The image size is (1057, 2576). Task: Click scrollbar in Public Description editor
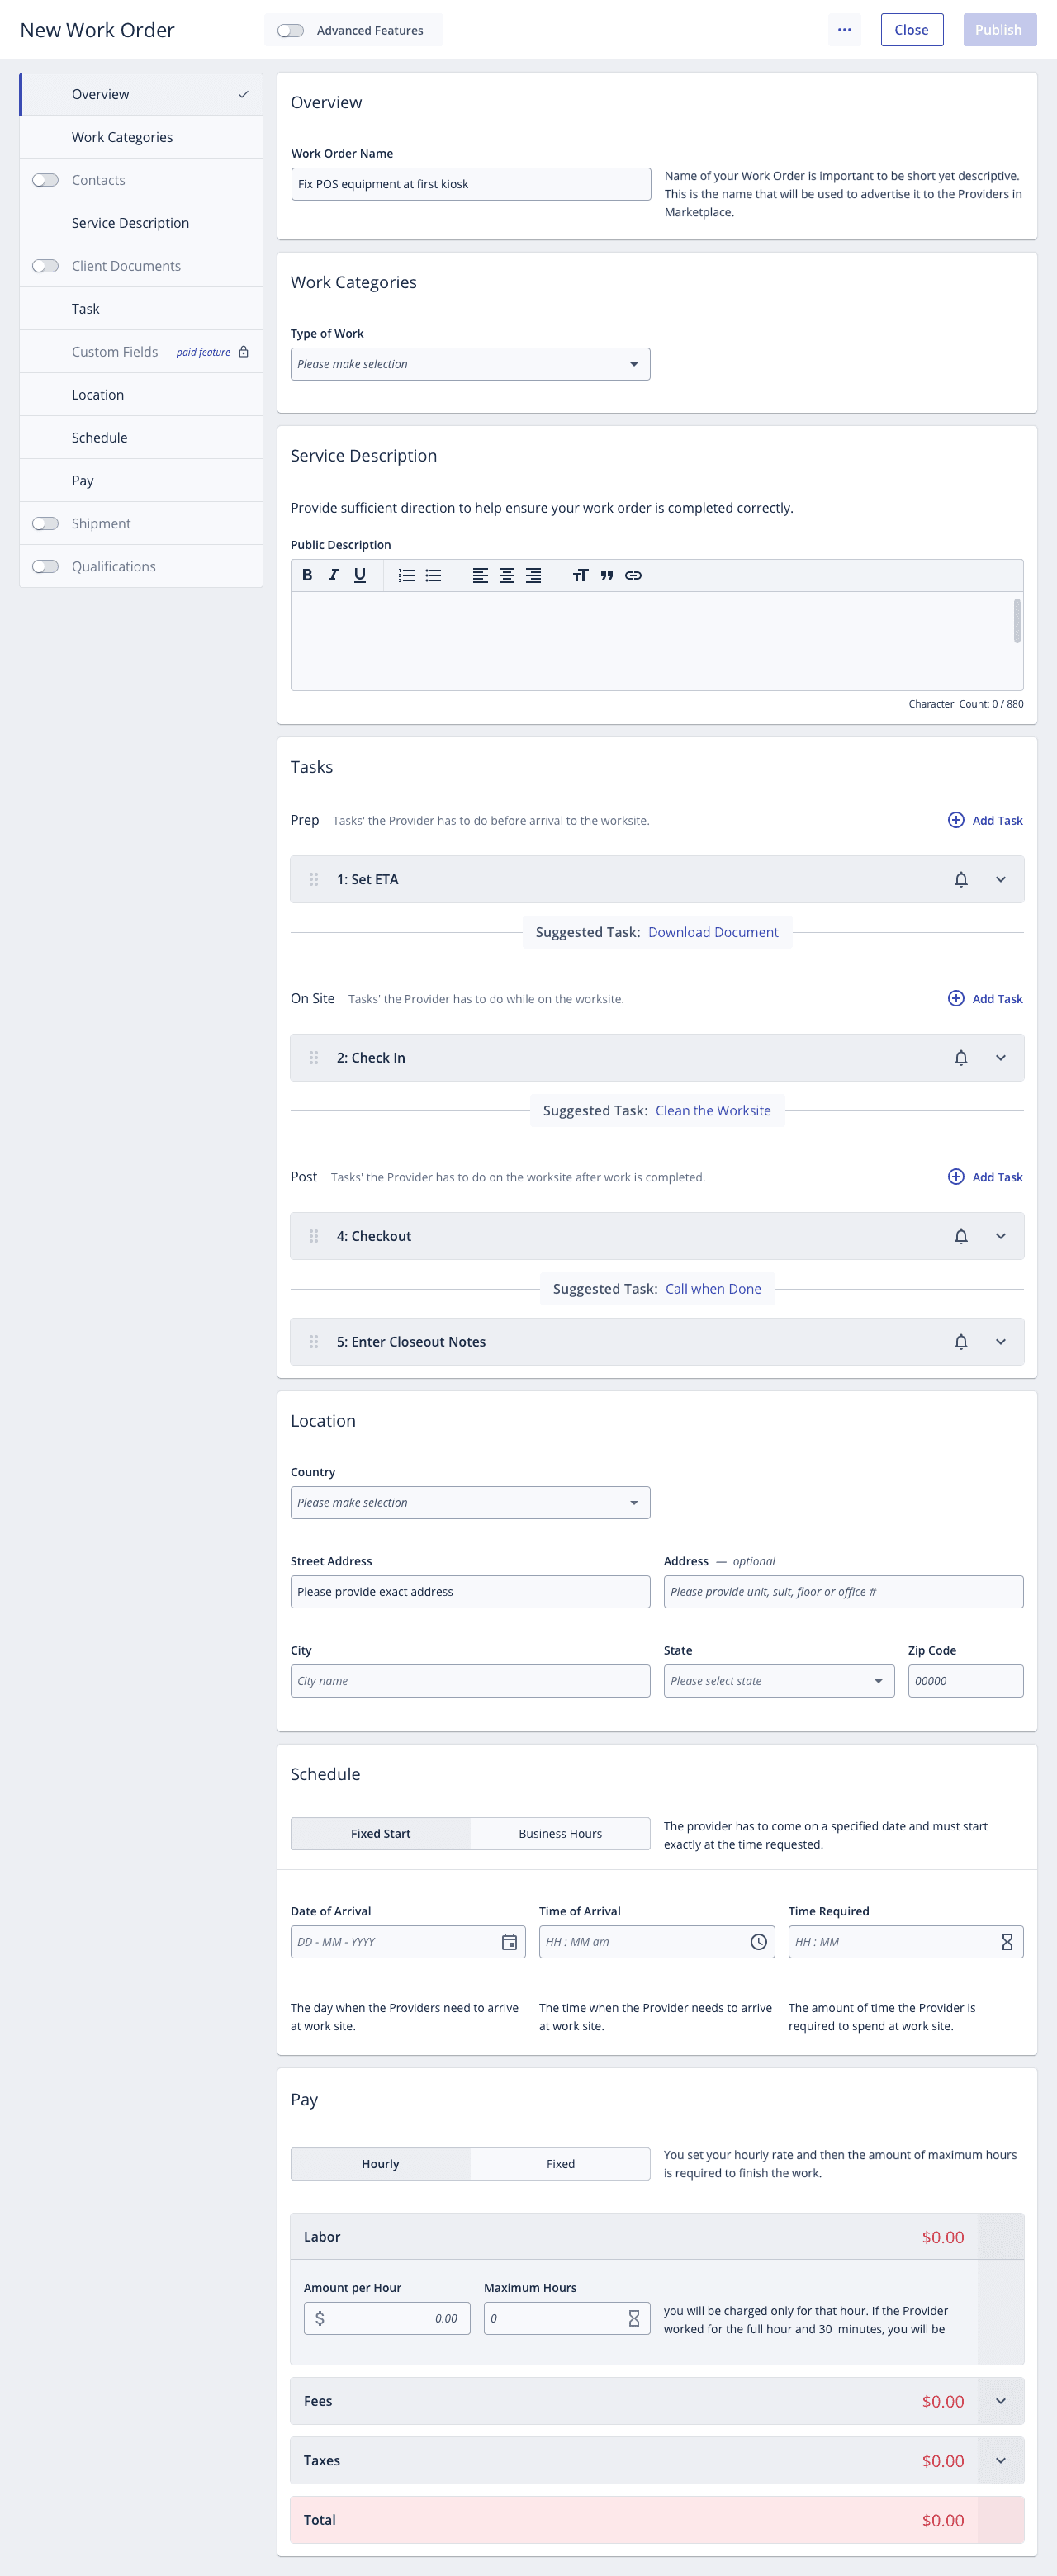tap(1017, 621)
